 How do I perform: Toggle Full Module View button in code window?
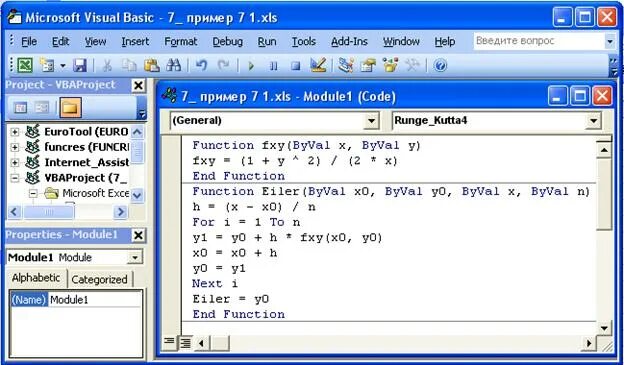(185, 342)
